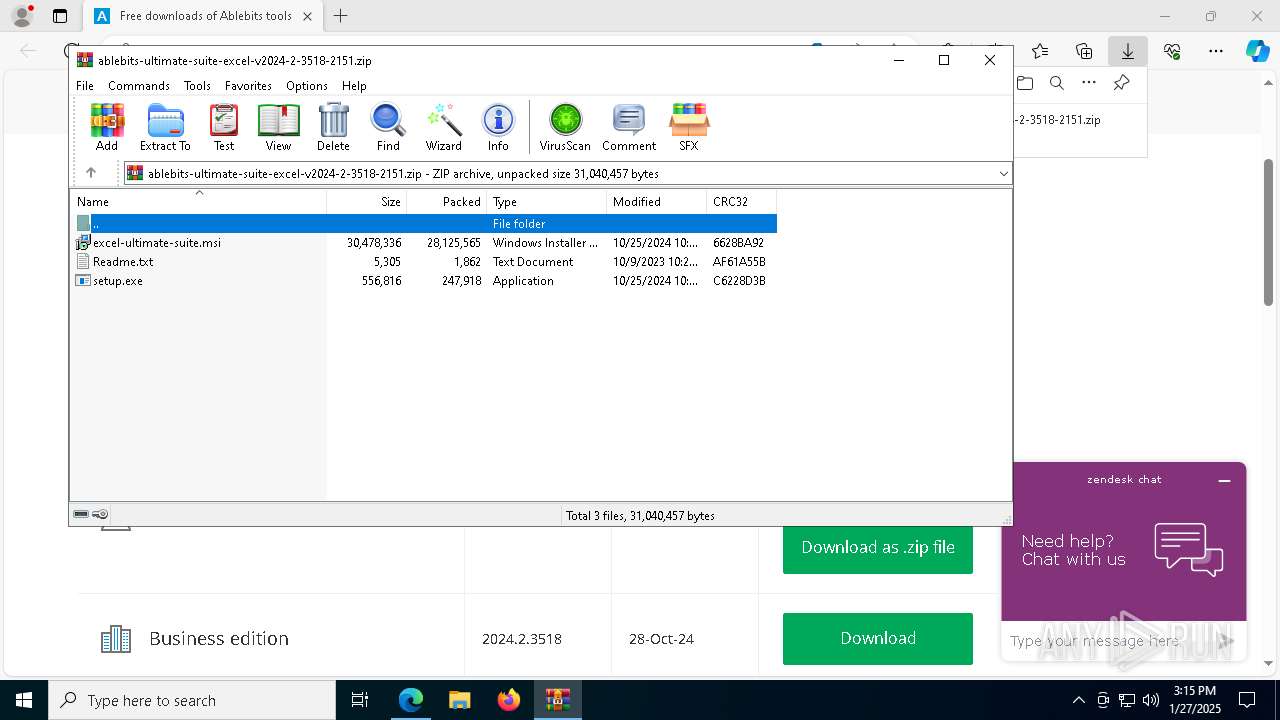Screen dimensions: 1280x720
Task: Open volume control in system tray
Action: (x=1151, y=700)
